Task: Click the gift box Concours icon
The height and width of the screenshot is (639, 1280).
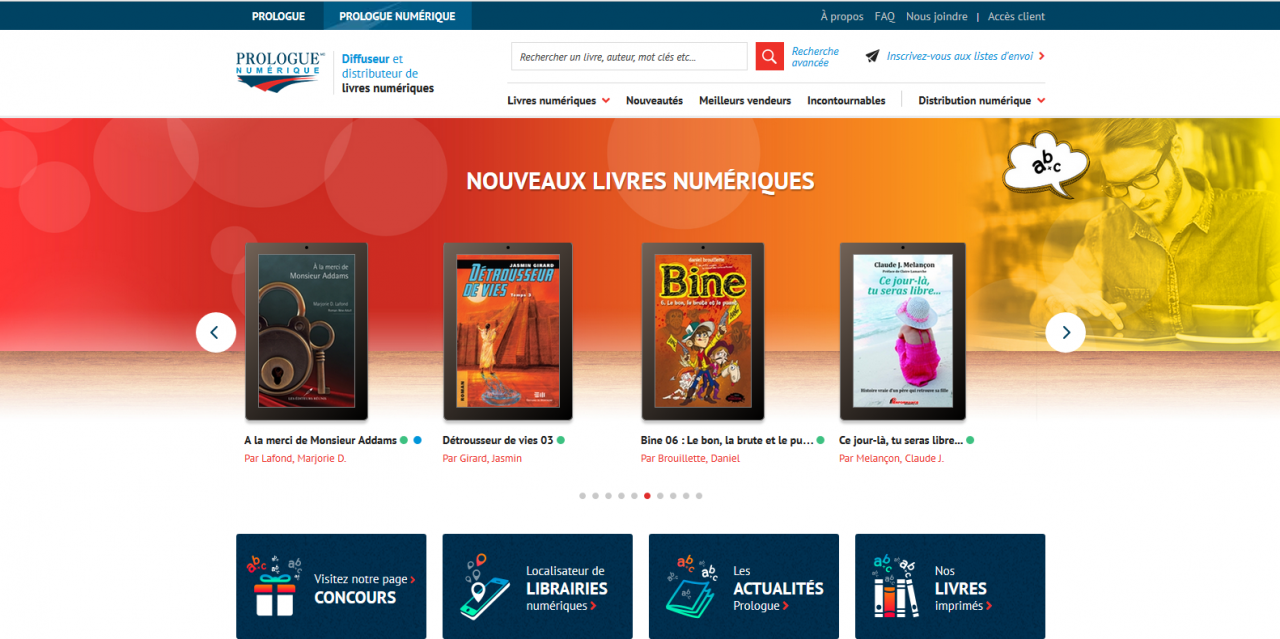Action: [x=274, y=587]
